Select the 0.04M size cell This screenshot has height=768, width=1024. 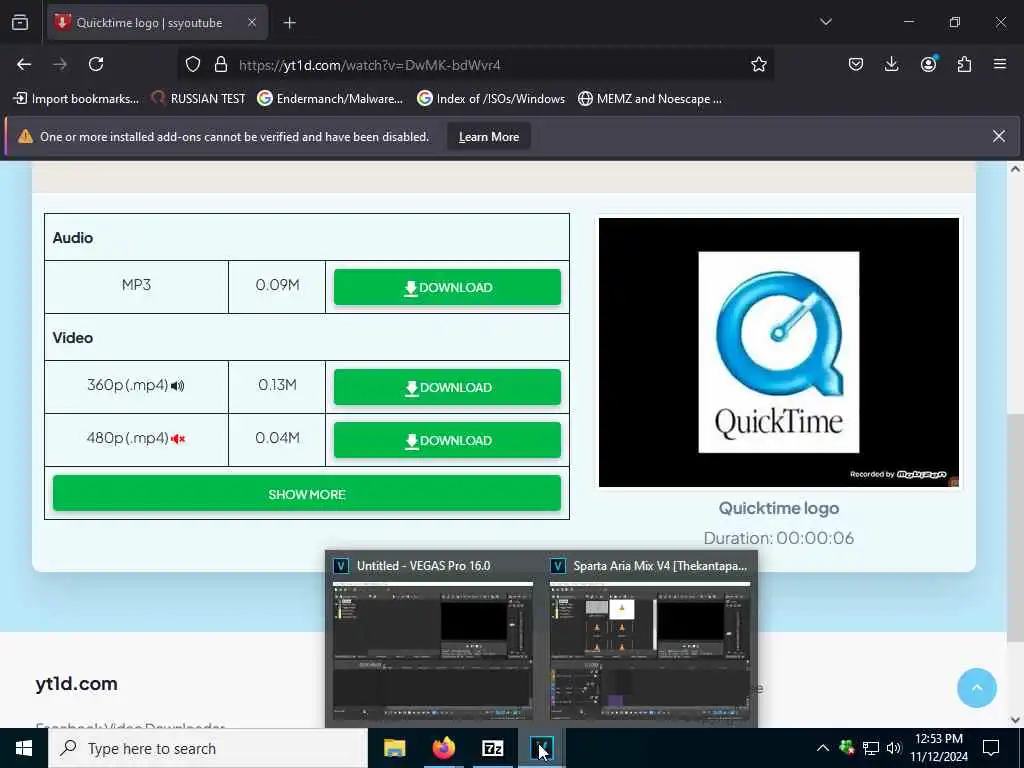click(277, 438)
